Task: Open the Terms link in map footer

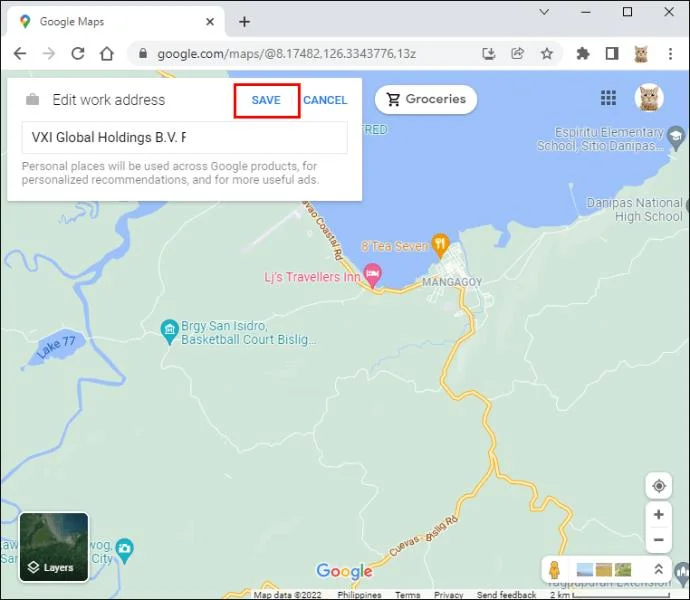Action: click(407, 595)
